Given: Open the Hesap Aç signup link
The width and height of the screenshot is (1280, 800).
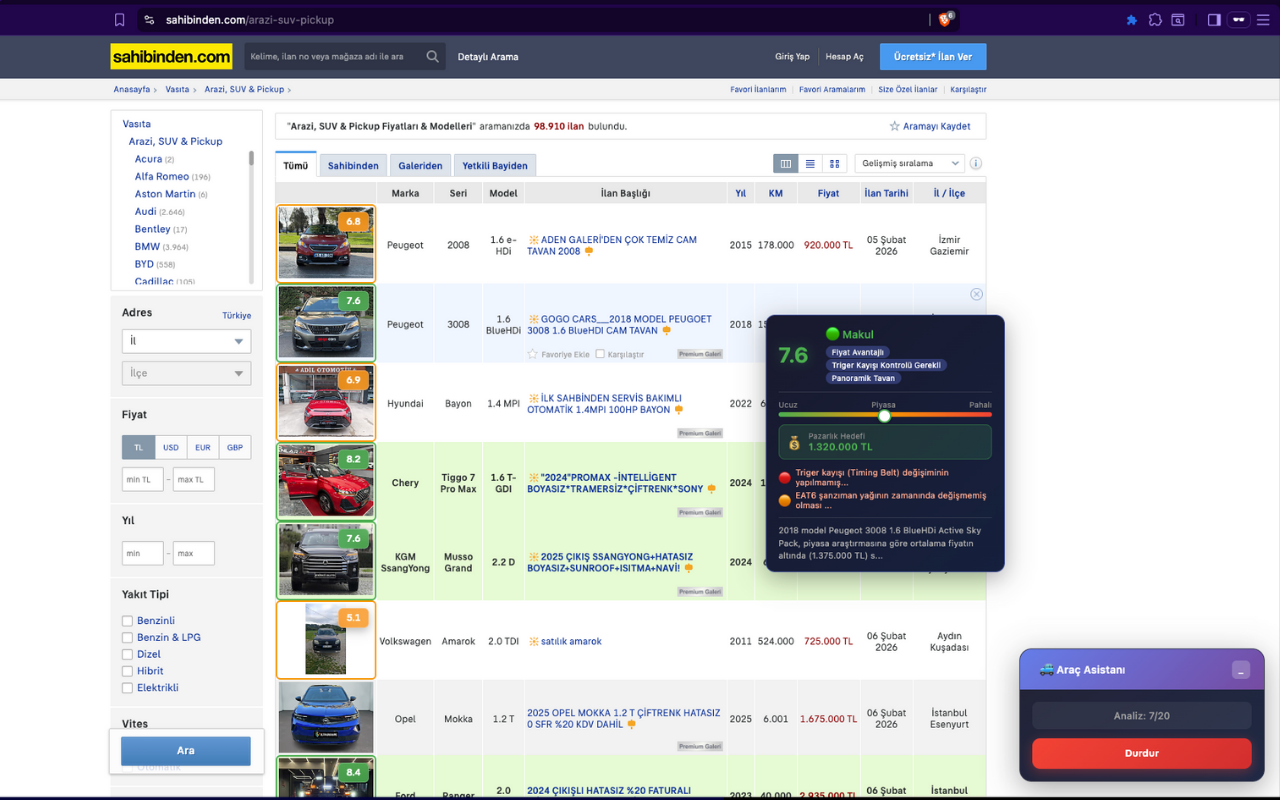Looking at the screenshot, I should 844,57.
